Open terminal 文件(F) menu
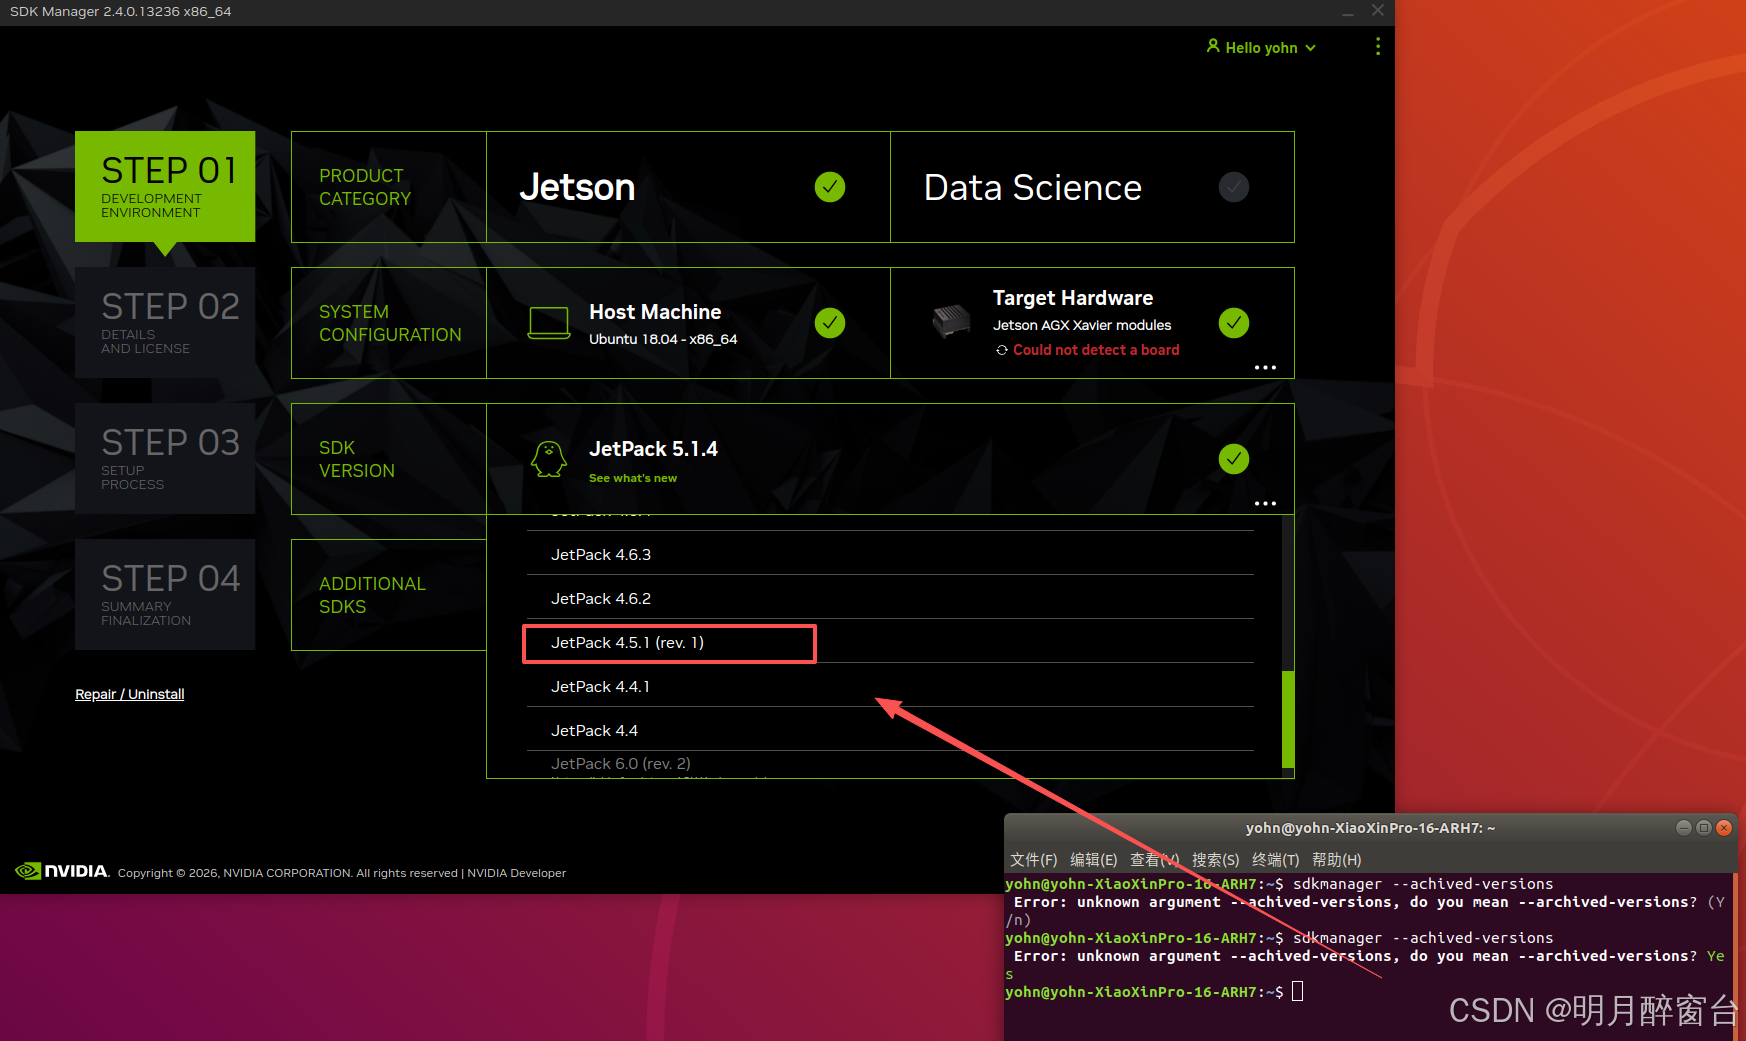The height and width of the screenshot is (1041, 1746). click(1034, 860)
